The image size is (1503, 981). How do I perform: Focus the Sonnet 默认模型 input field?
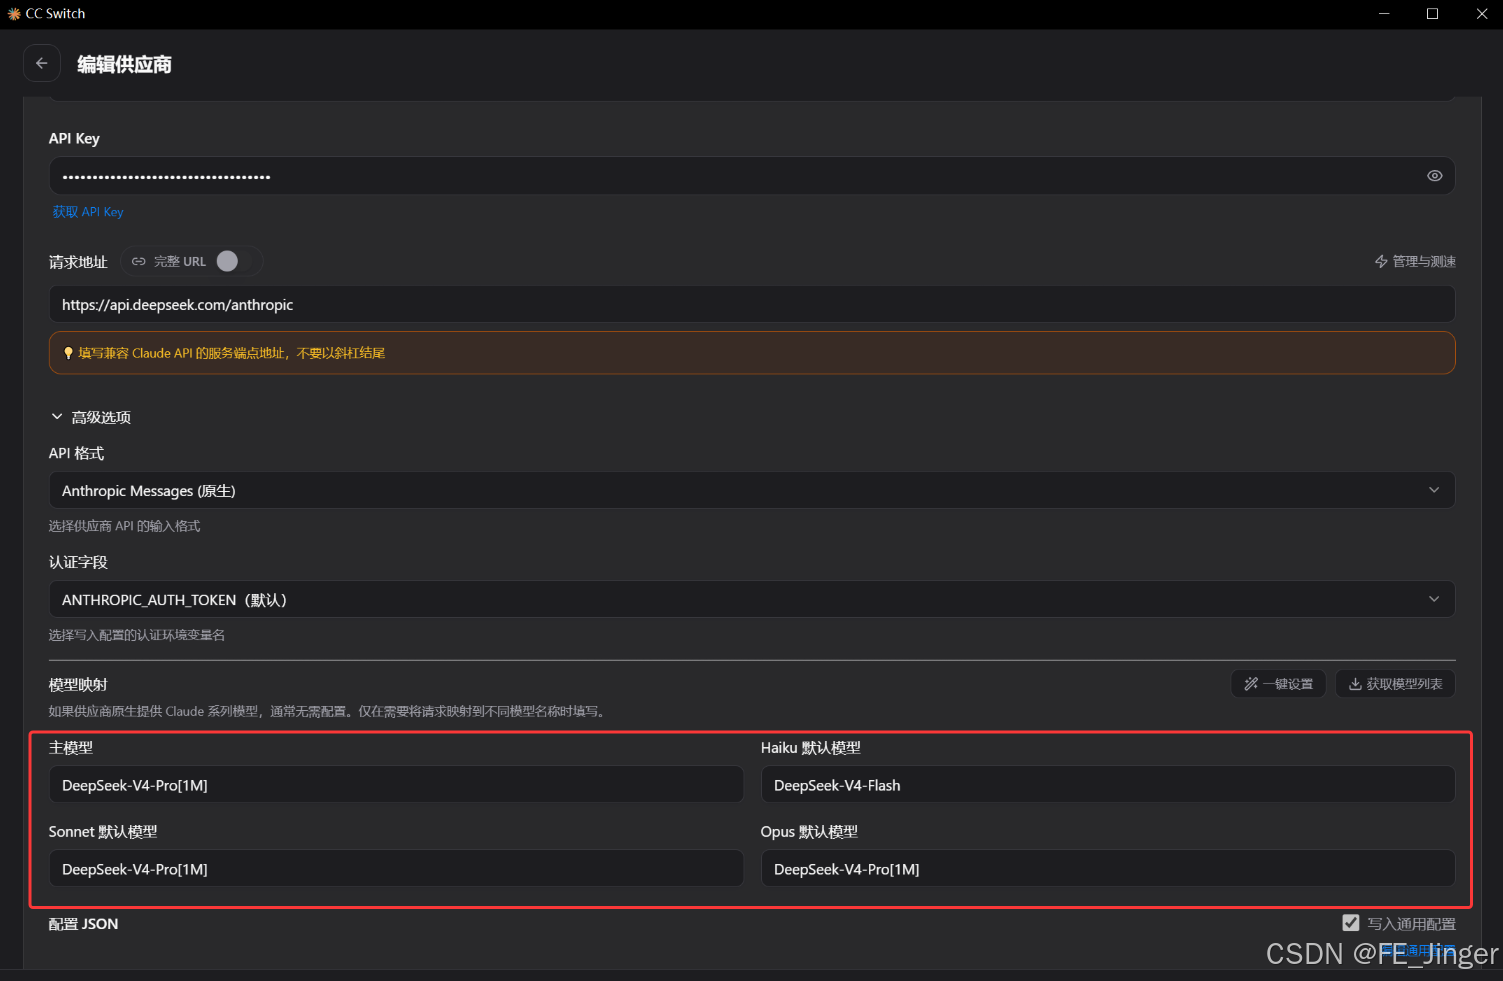(396, 869)
